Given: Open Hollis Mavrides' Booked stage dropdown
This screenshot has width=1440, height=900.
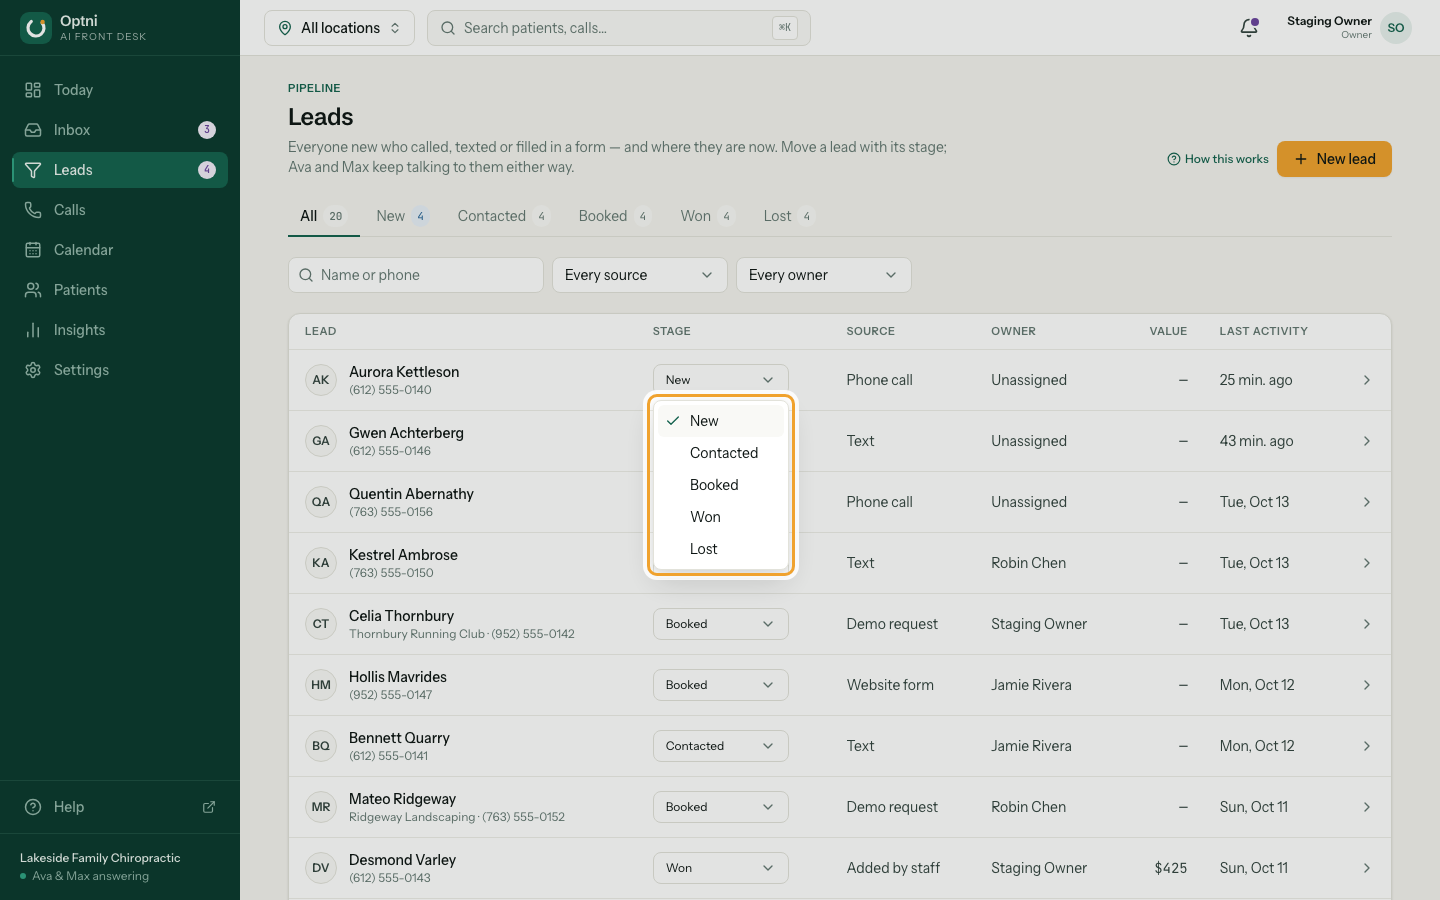Looking at the screenshot, I should tap(720, 685).
